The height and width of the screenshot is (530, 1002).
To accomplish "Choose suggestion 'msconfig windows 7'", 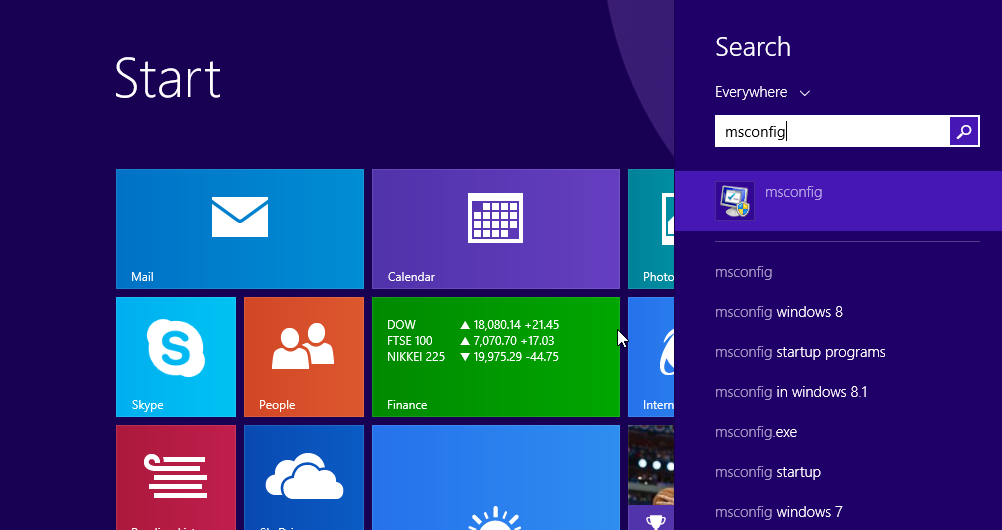I will click(x=778, y=512).
